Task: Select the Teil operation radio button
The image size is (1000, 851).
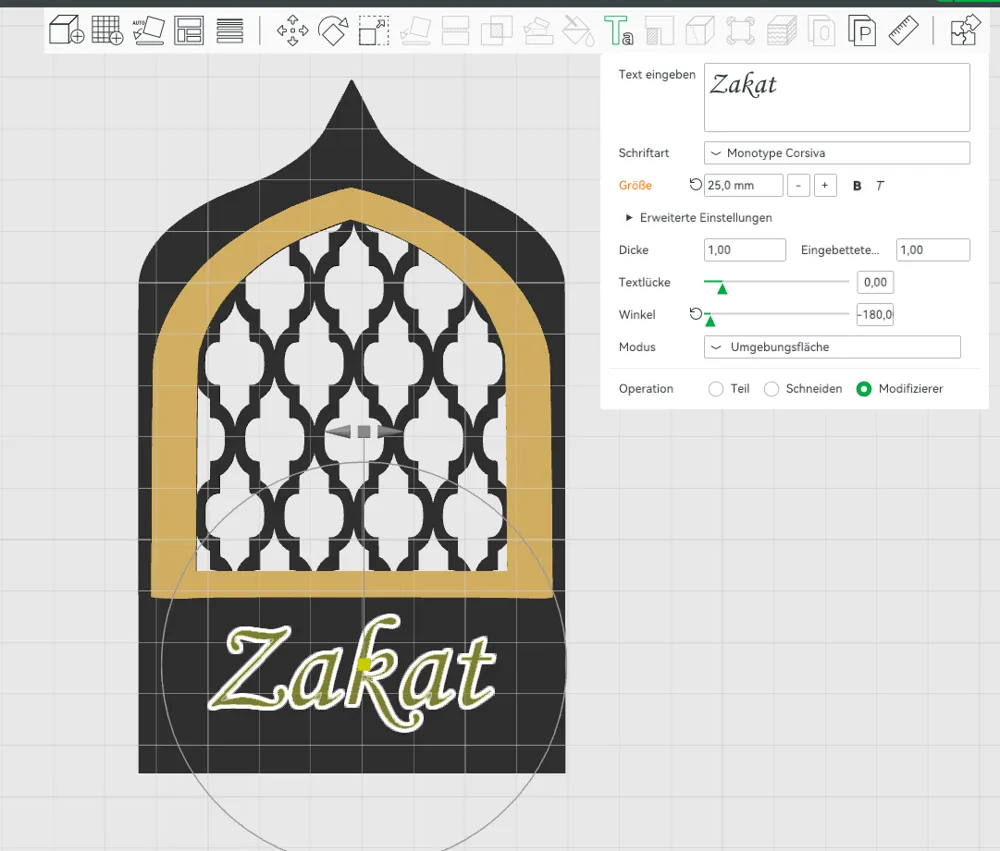Action: [716, 388]
